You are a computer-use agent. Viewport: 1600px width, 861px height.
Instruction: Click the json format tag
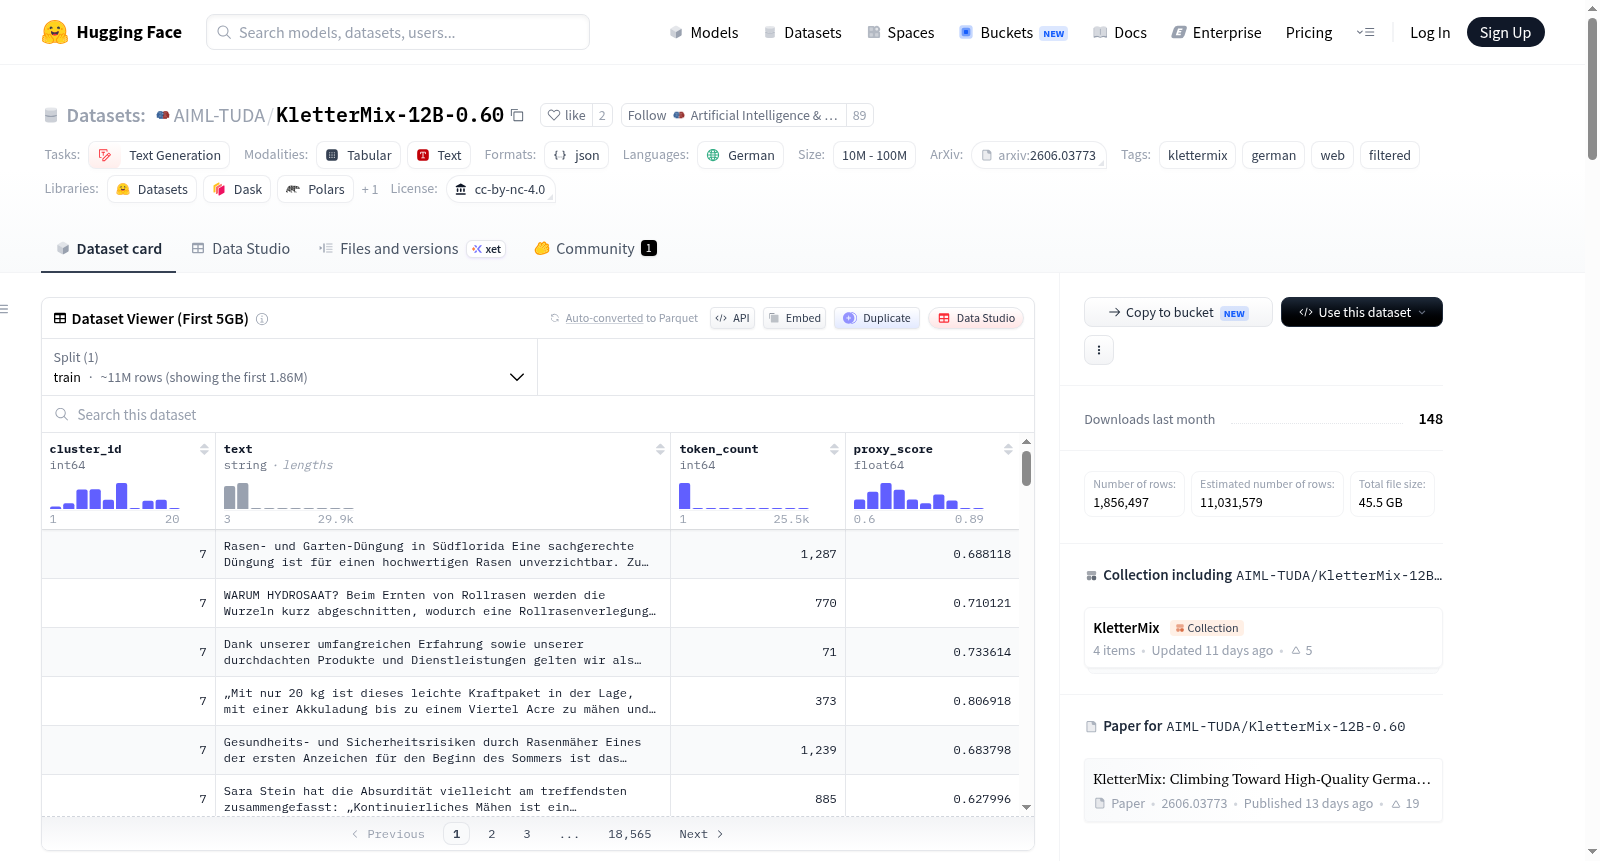tap(577, 155)
